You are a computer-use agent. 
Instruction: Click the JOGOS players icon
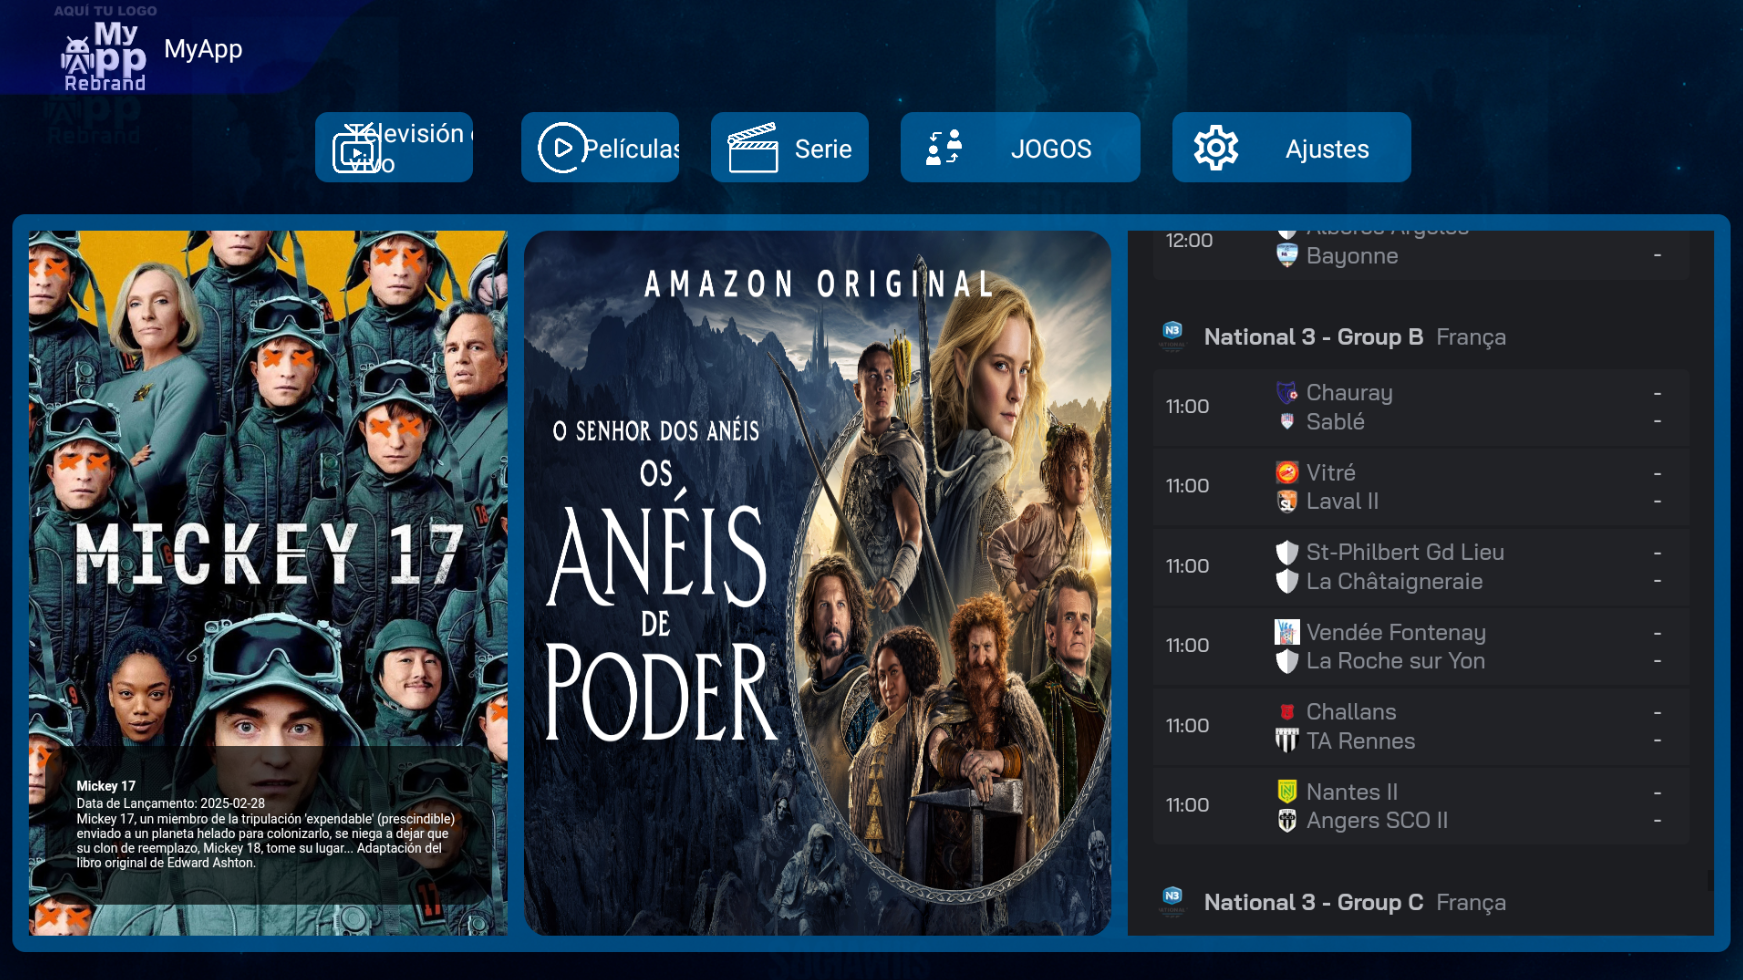click(943, 148)
